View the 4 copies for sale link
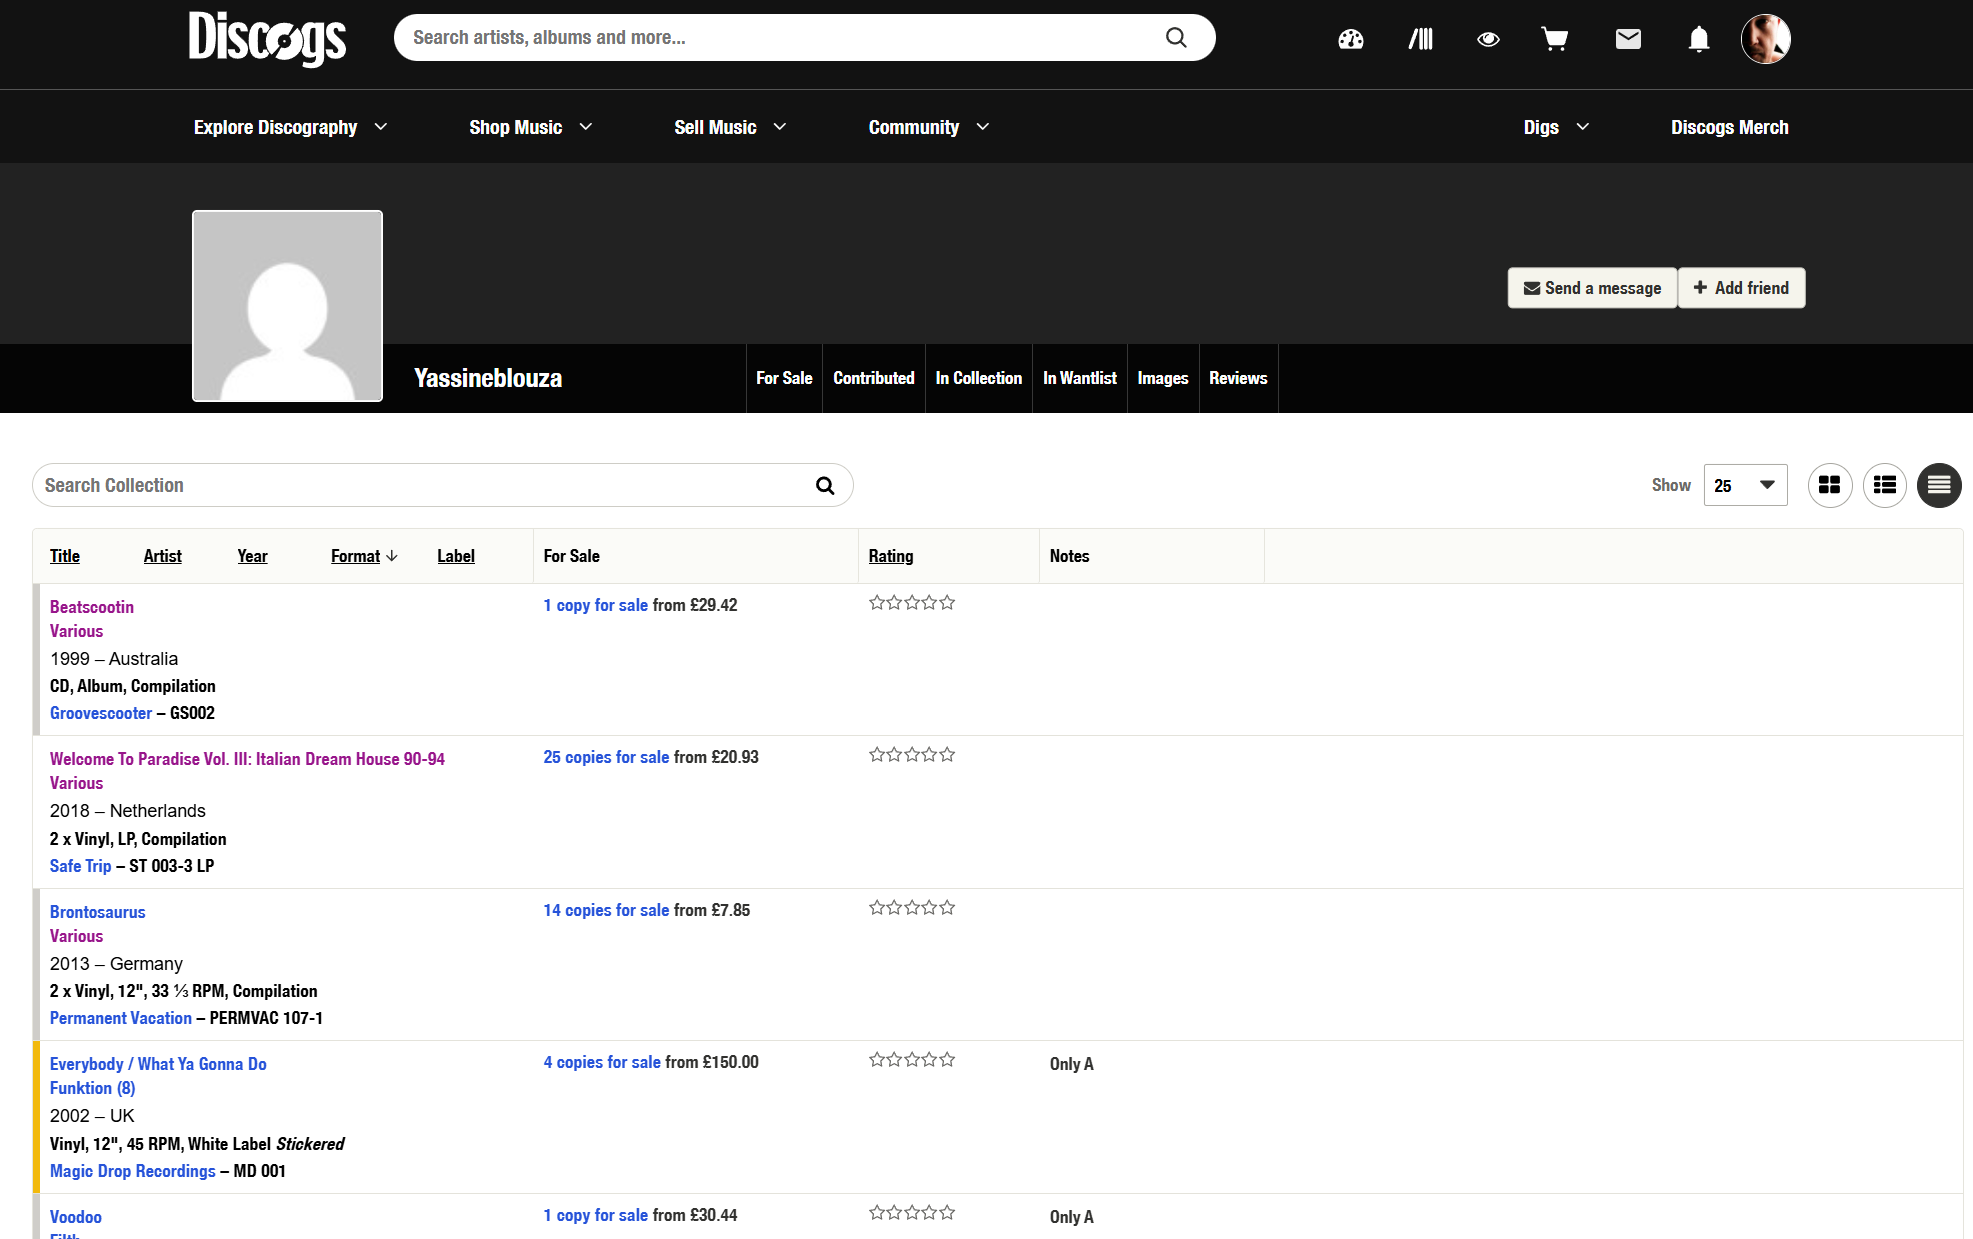The image size is (1973, 1239). coord(602,1062)
